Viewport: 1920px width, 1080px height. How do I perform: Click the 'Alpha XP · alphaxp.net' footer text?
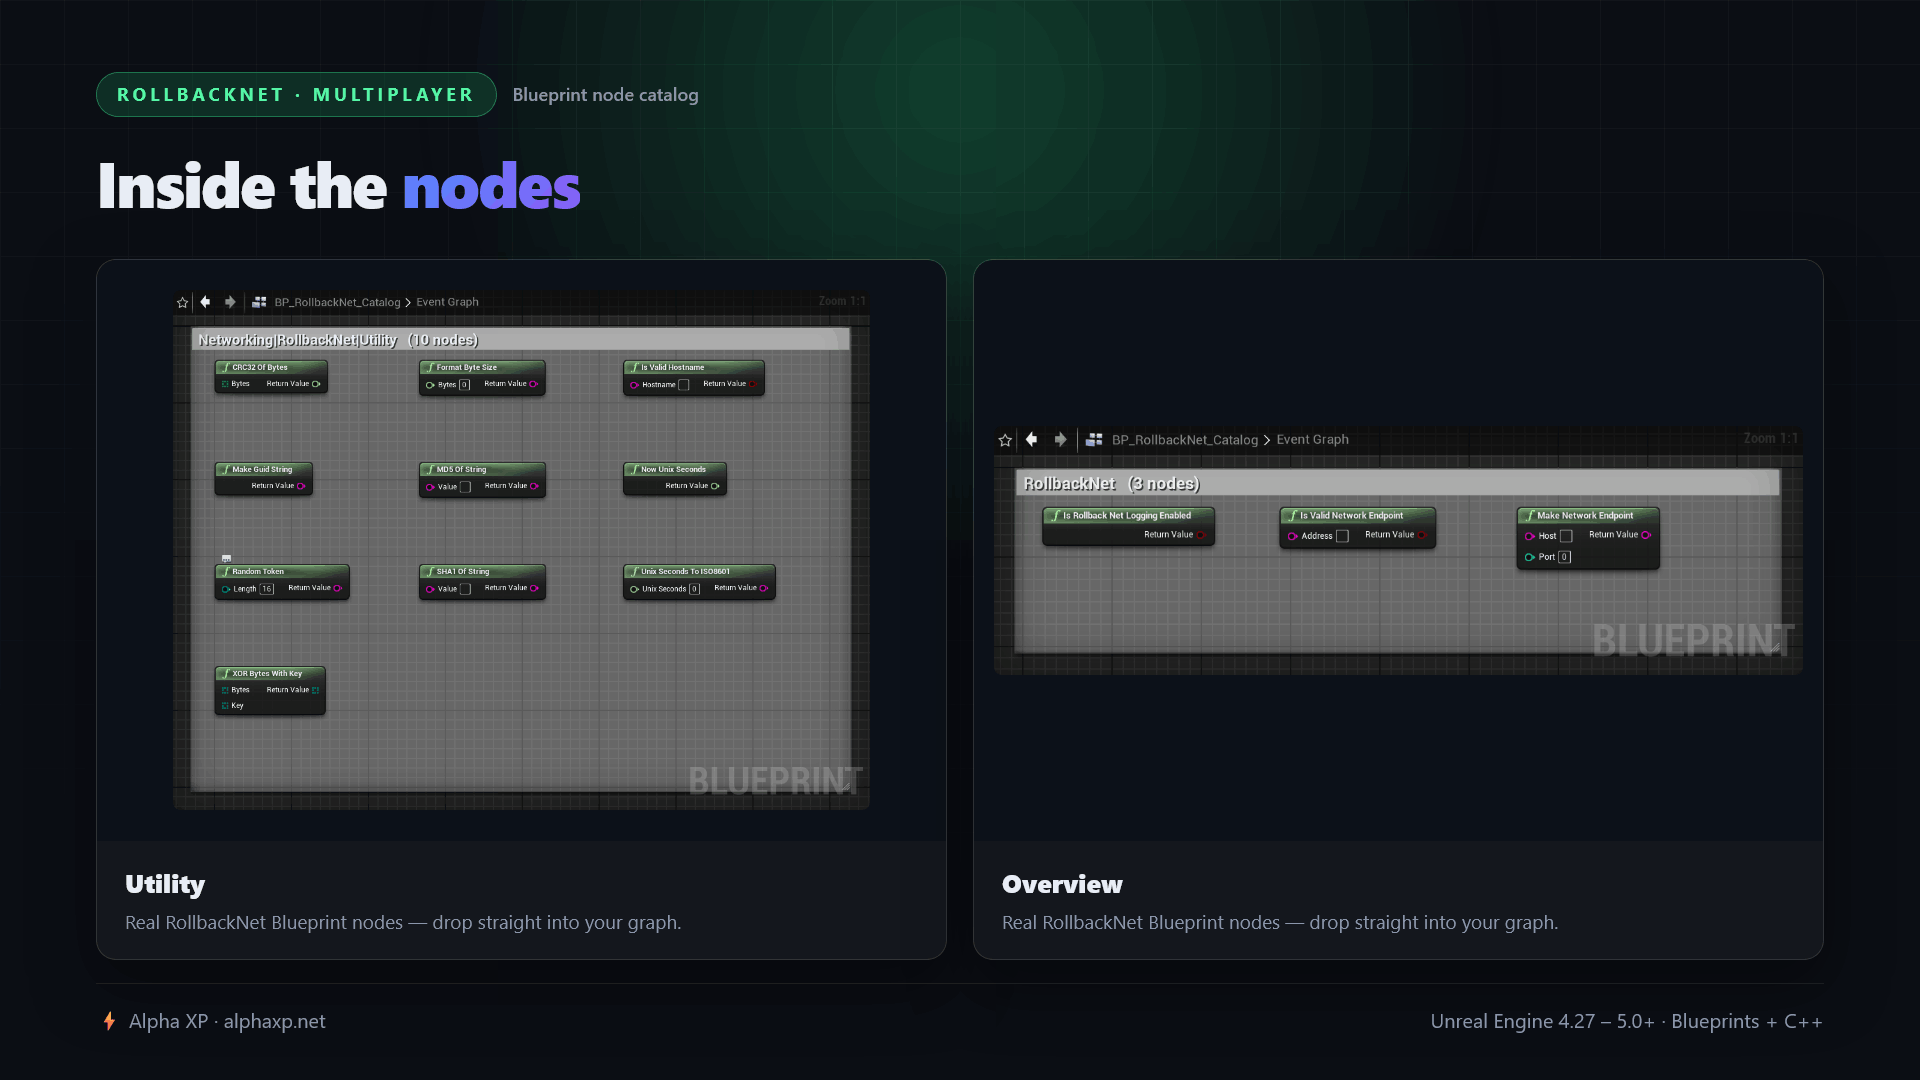pyautogui.click(x=227, y=1021)
